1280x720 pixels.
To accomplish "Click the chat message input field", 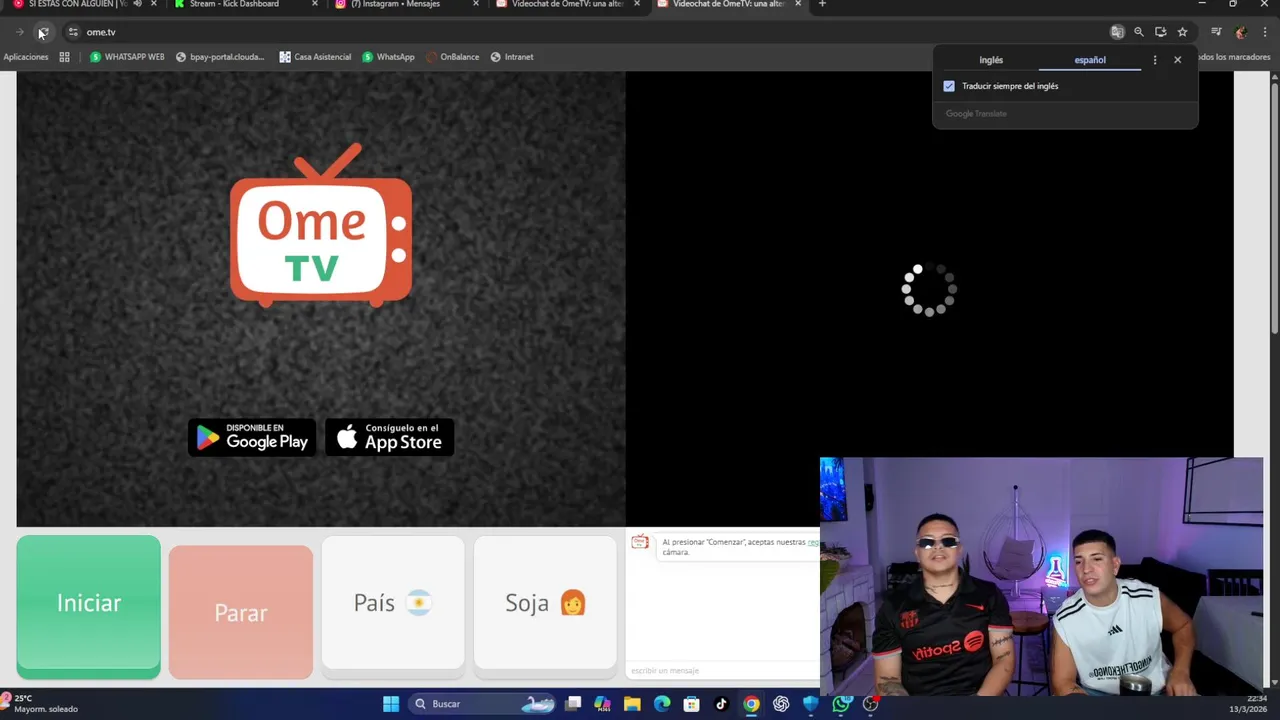I will [724, 670].
